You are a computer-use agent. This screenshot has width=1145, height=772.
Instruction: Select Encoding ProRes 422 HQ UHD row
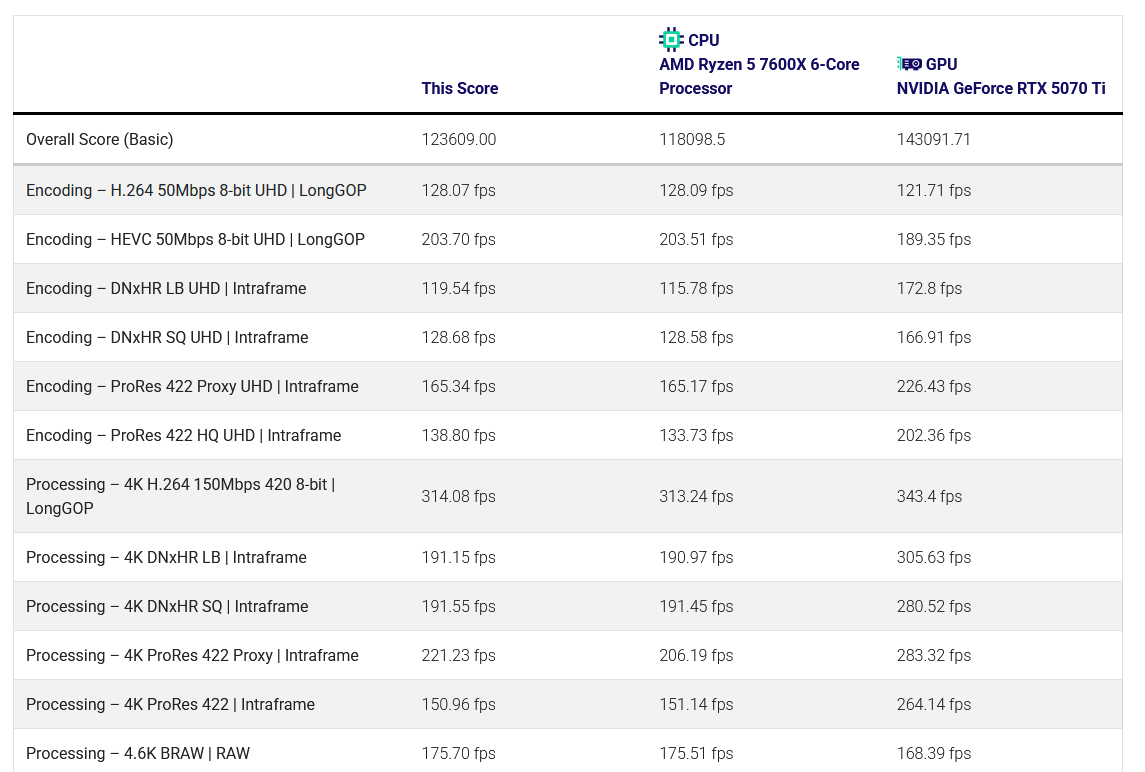coord(183,435)
